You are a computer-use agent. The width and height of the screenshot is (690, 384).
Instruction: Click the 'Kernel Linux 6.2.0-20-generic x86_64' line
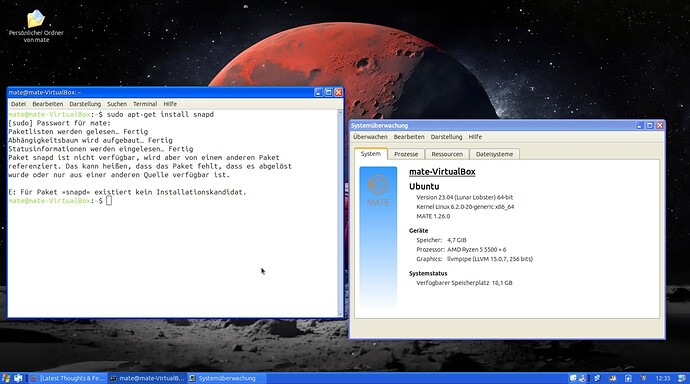(x=465, y=207)
